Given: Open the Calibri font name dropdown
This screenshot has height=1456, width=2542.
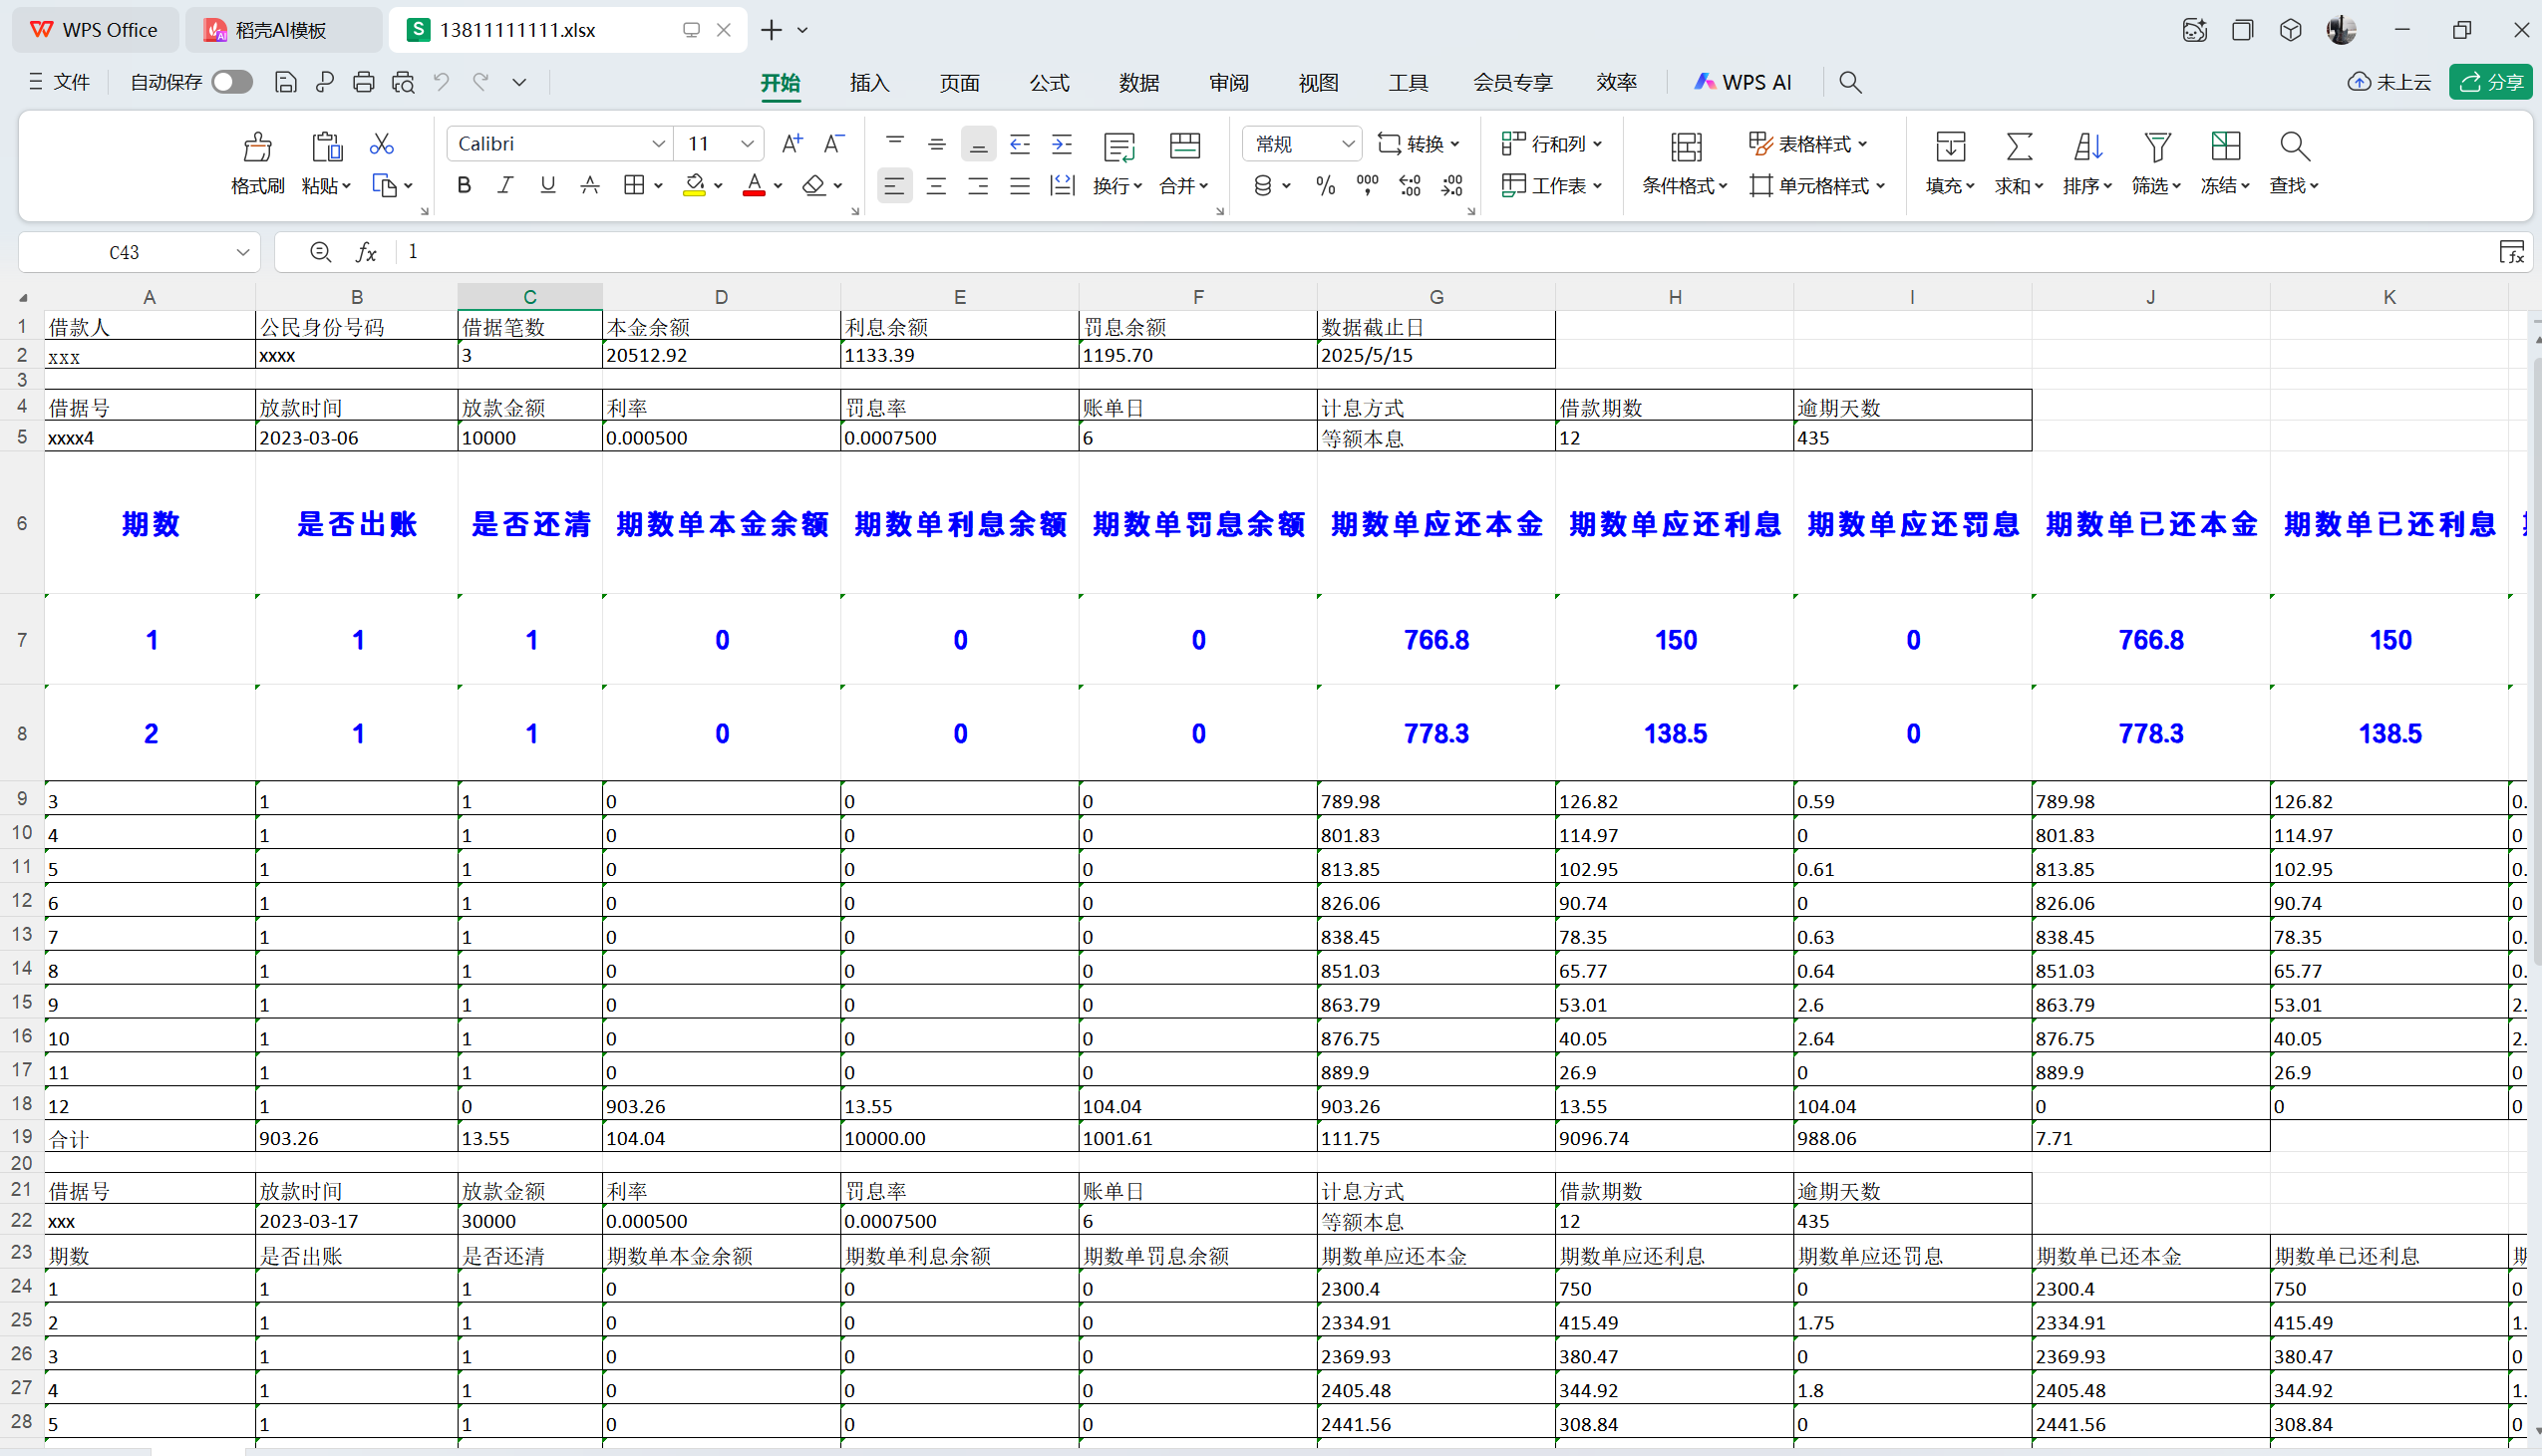Looking at the screenshot, I should point(658,144).
